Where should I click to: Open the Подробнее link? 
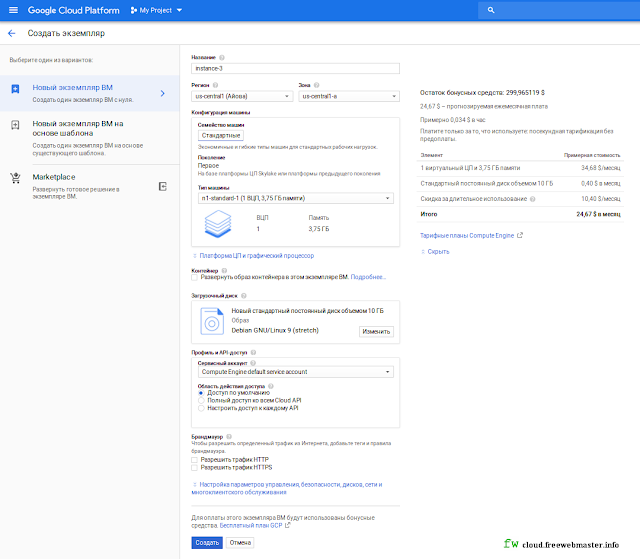pyautogui.click(x=368, y=277)
